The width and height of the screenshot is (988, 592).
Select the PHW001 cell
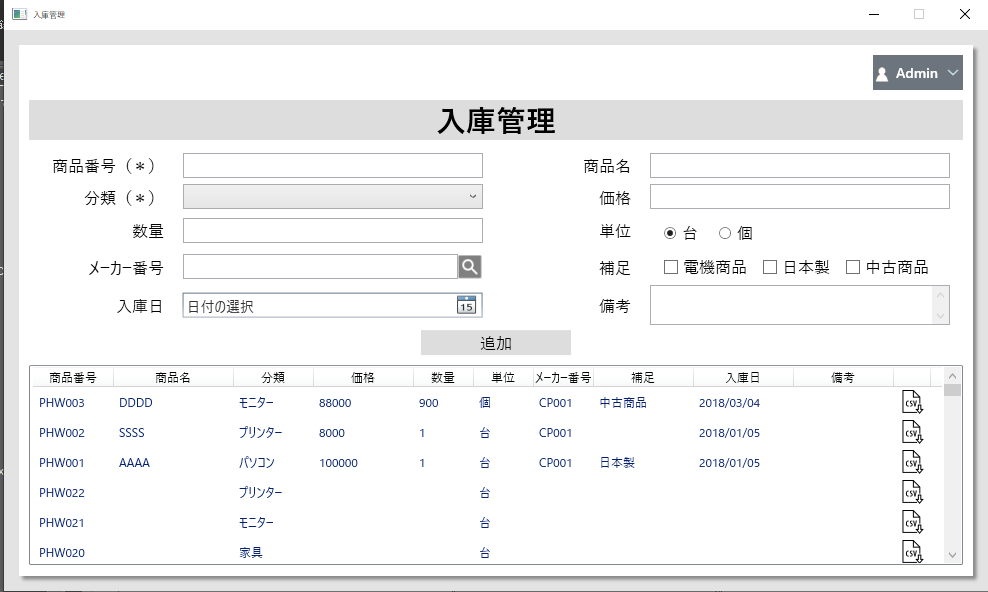(62, 462)
